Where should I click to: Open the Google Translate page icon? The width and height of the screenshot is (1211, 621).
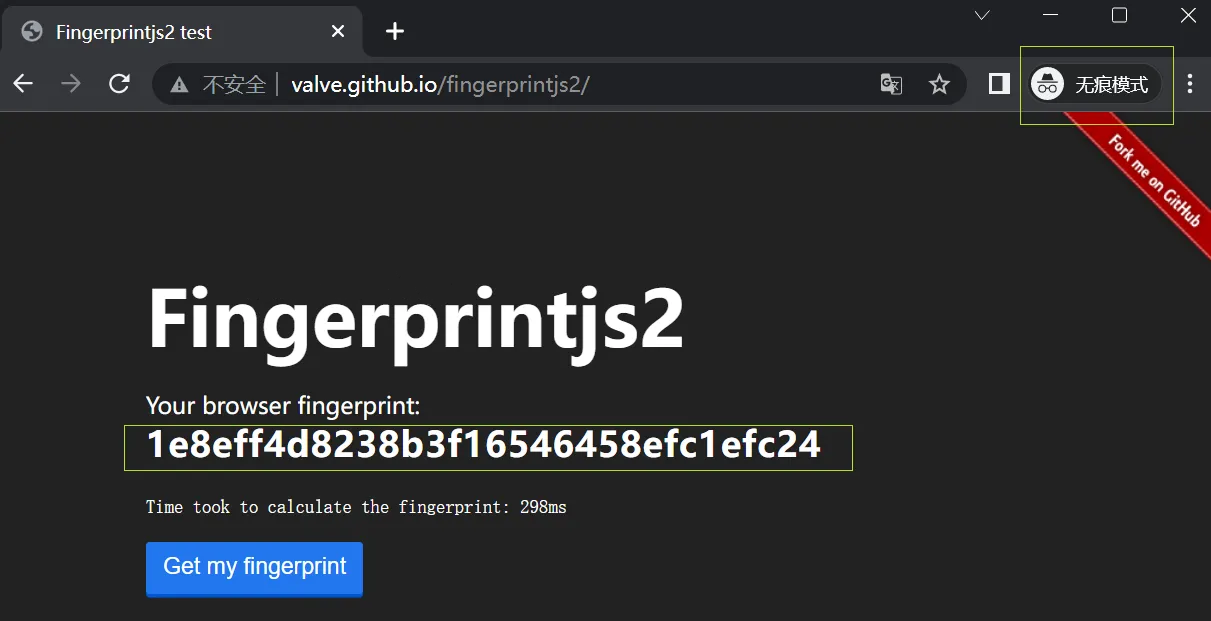(891, 84)
